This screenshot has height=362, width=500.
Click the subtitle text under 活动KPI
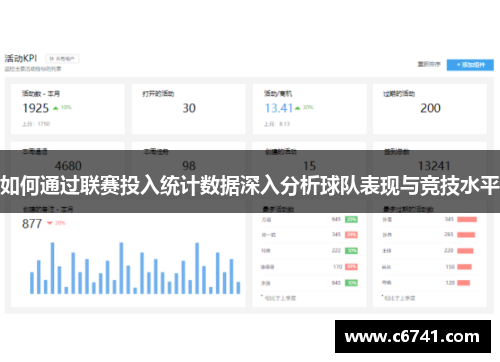tap(33, 69)
